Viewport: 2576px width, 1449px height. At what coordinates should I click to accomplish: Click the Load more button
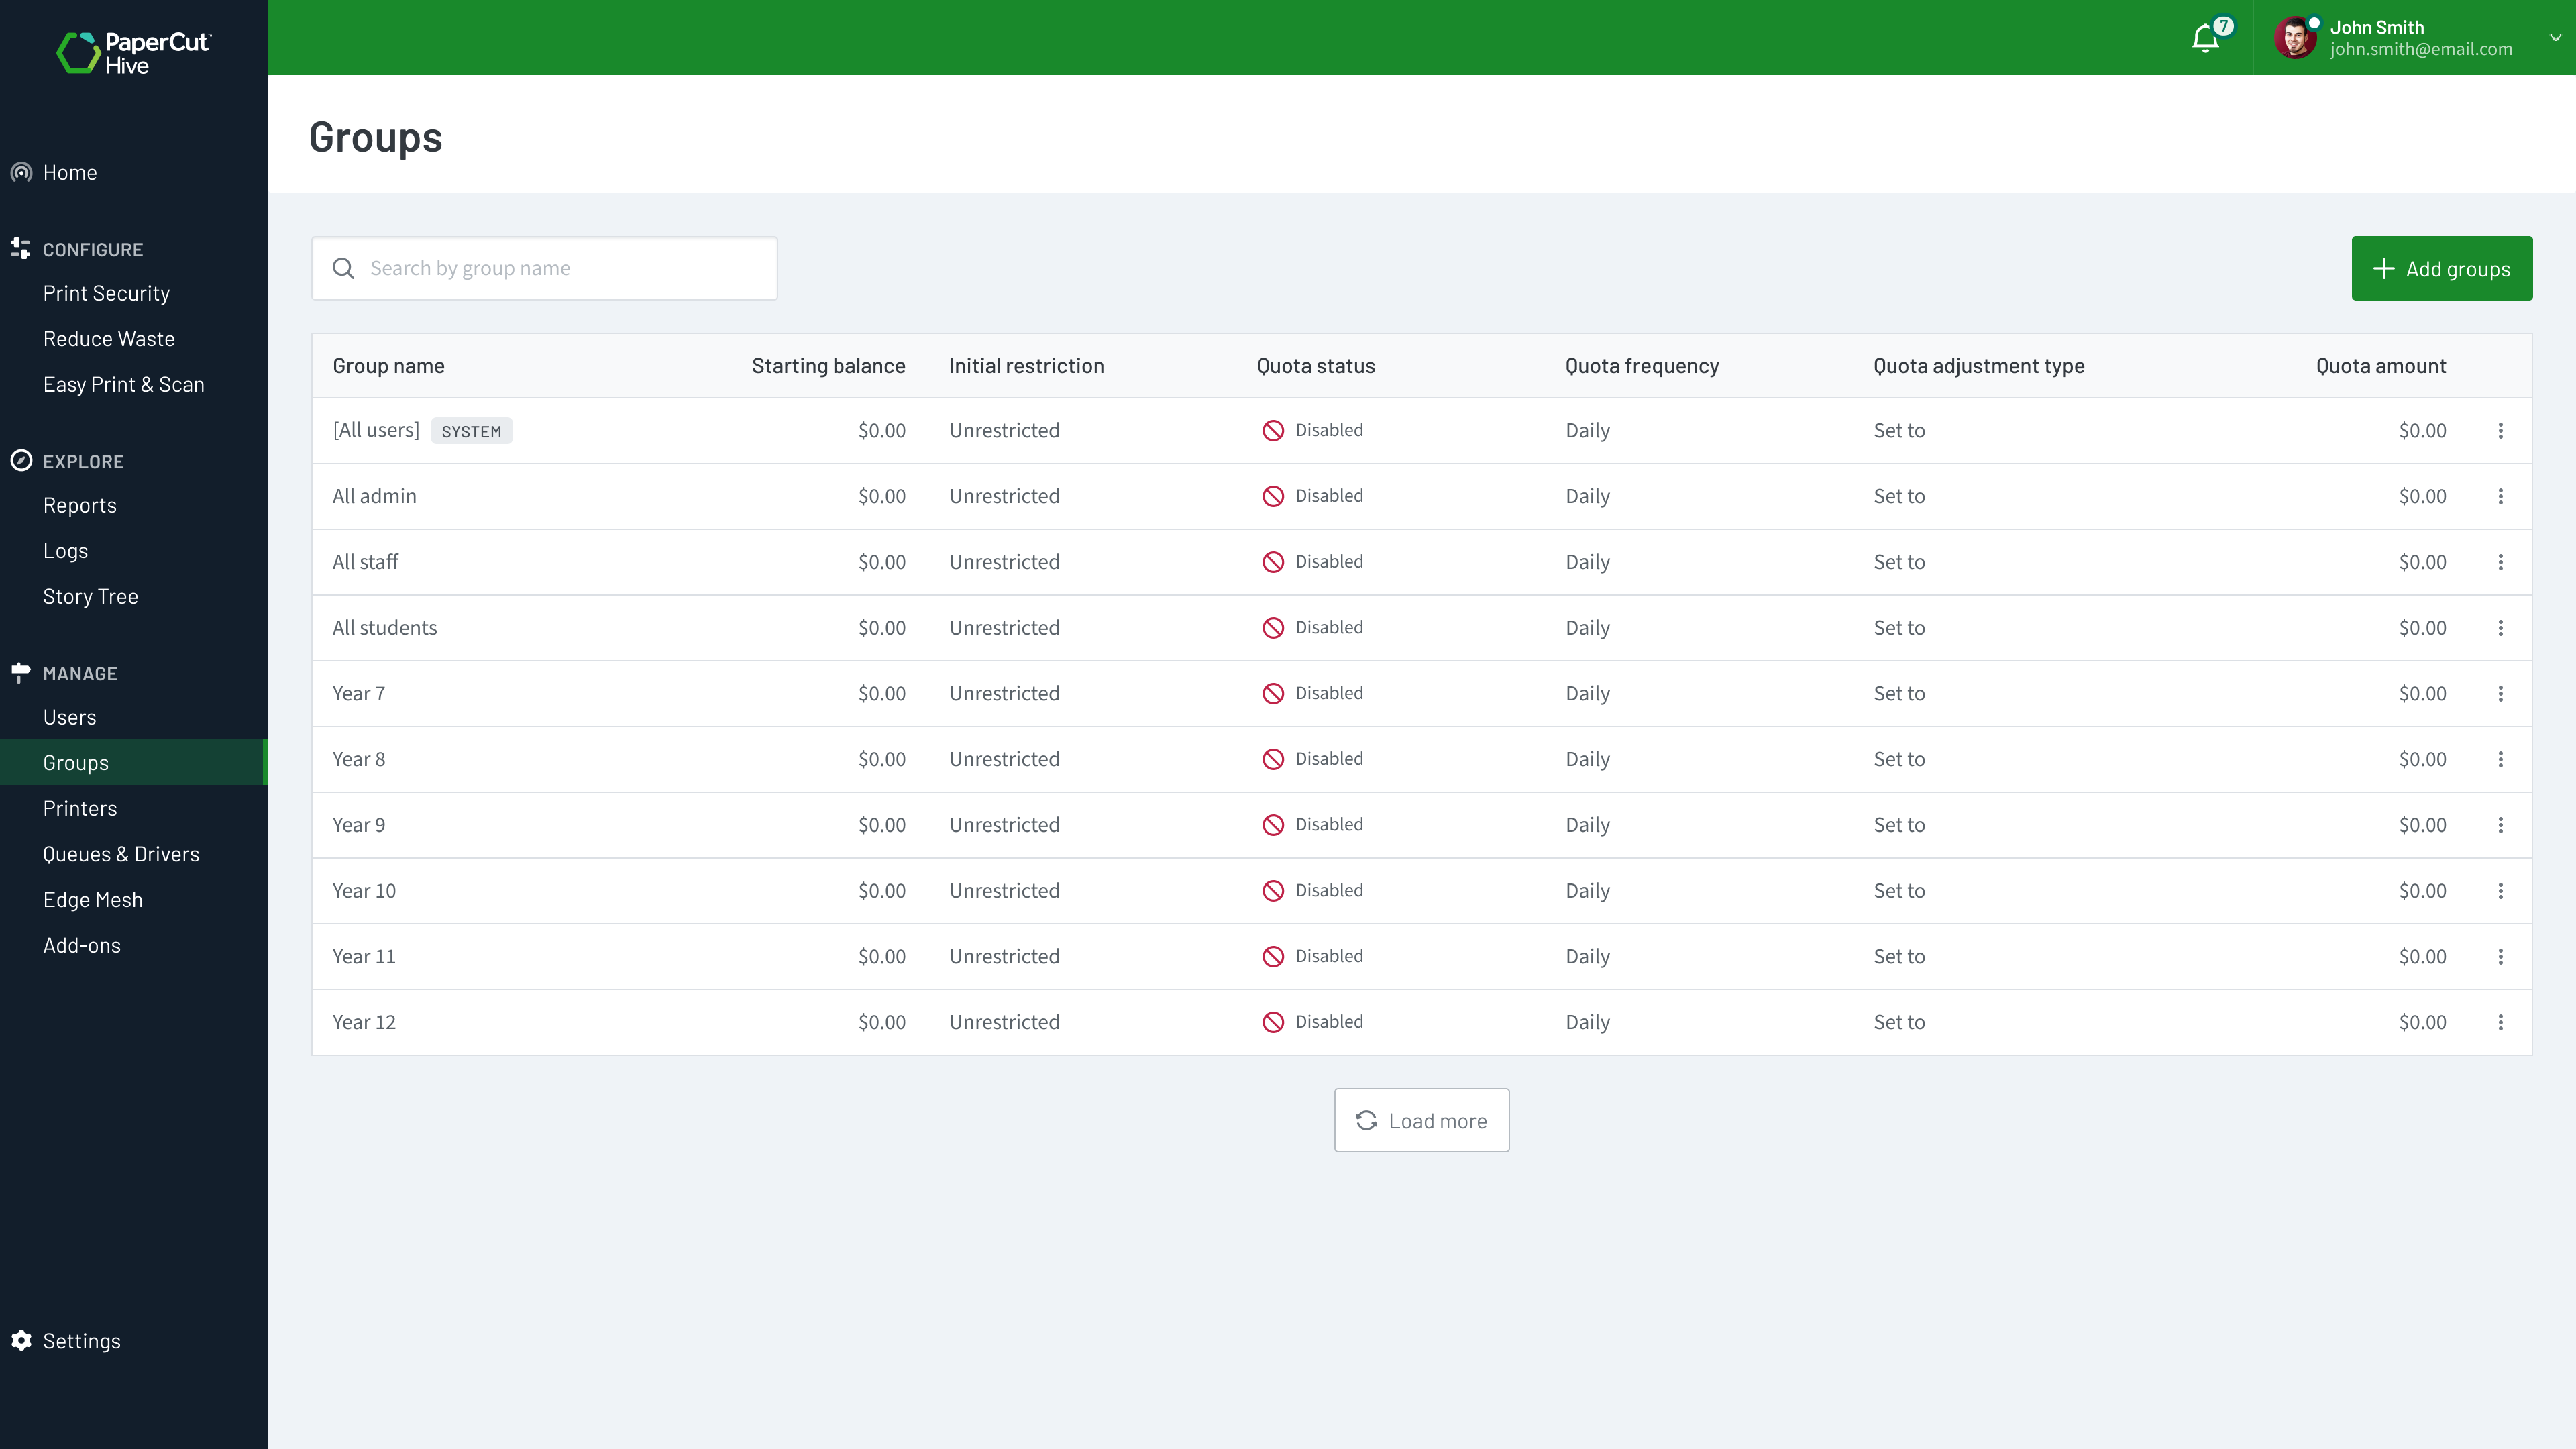click(1422, 1121)
